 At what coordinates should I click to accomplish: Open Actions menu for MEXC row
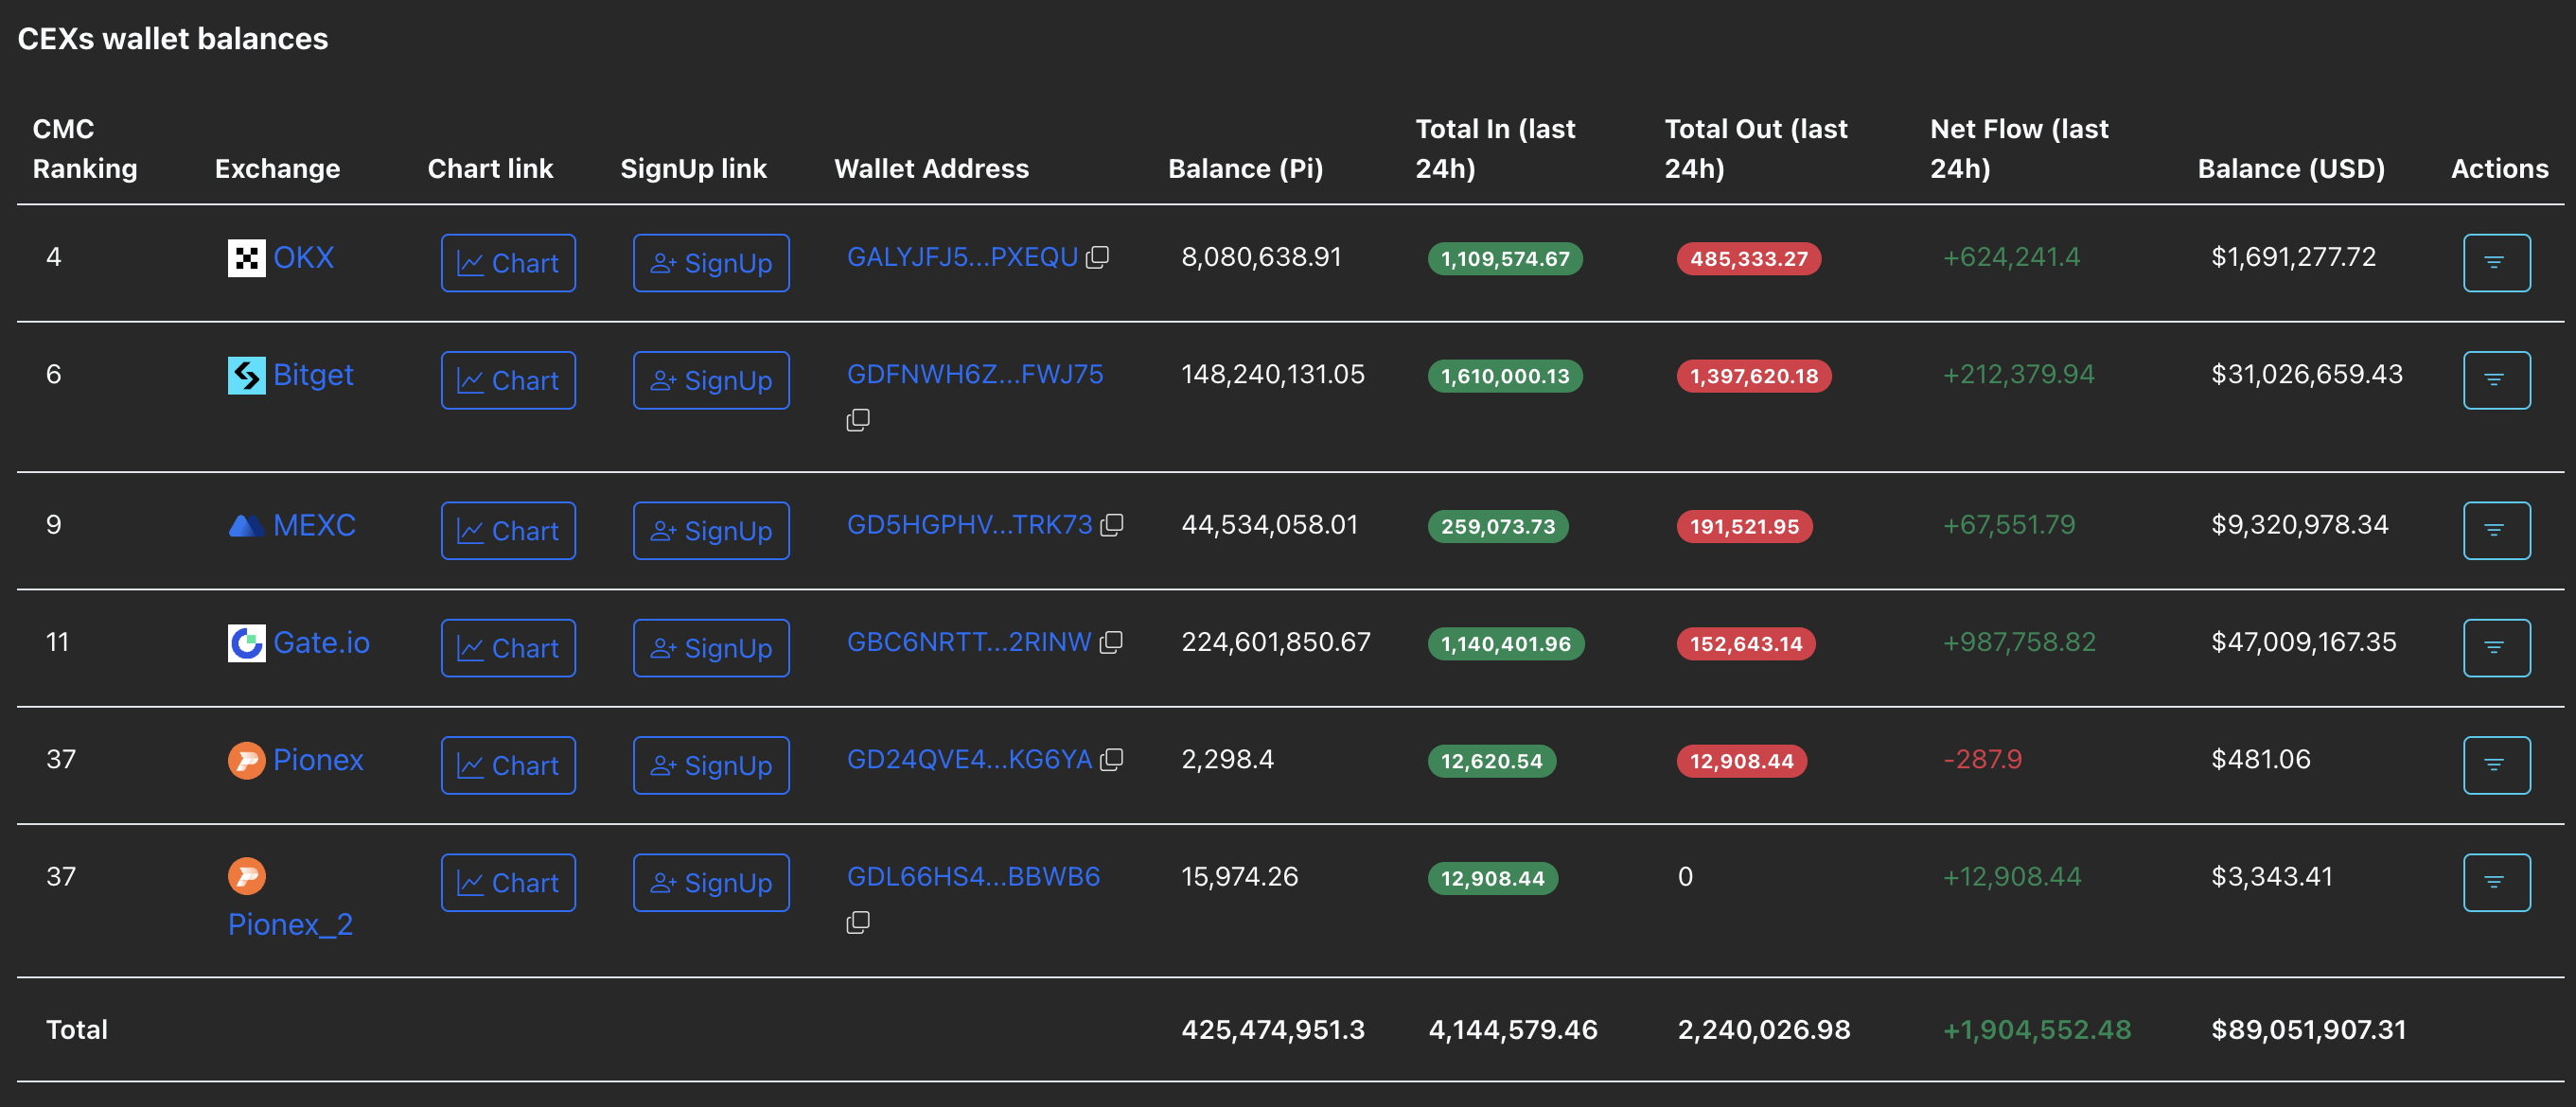2496,530
